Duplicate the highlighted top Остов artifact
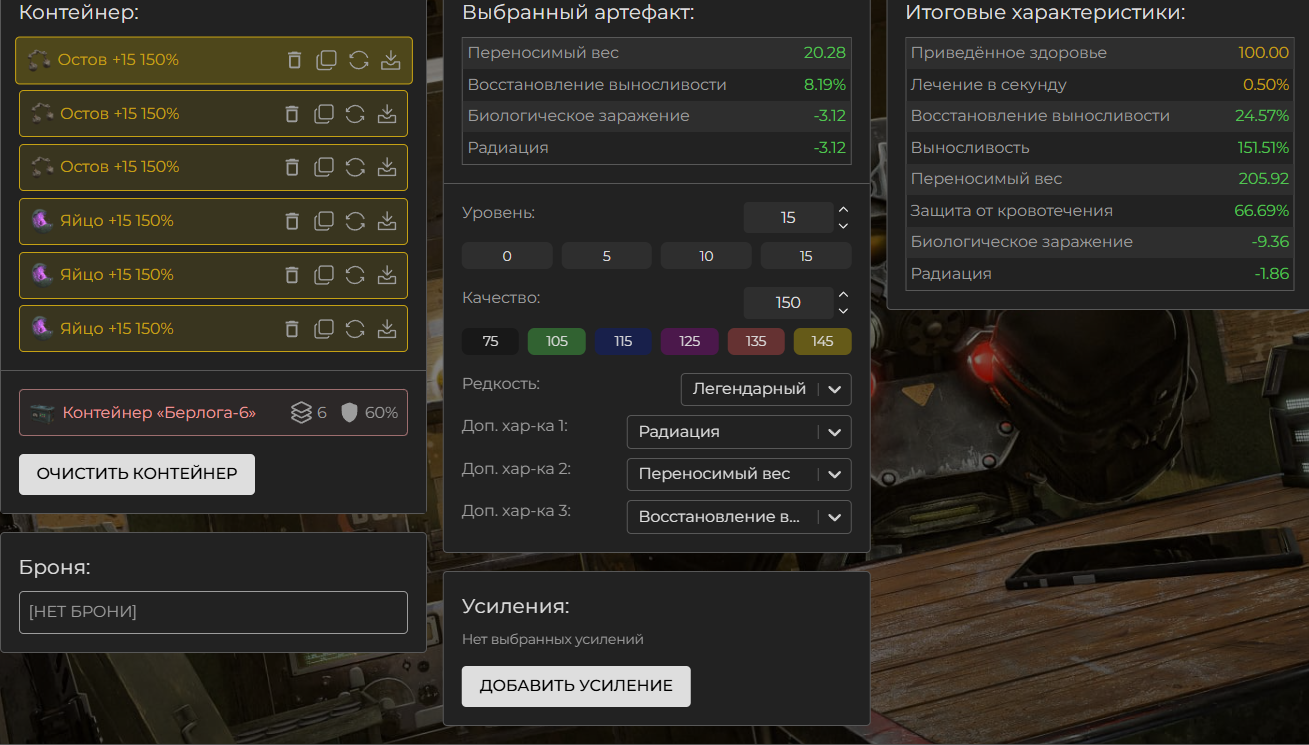1309x745 pixels. click(326, 60)
